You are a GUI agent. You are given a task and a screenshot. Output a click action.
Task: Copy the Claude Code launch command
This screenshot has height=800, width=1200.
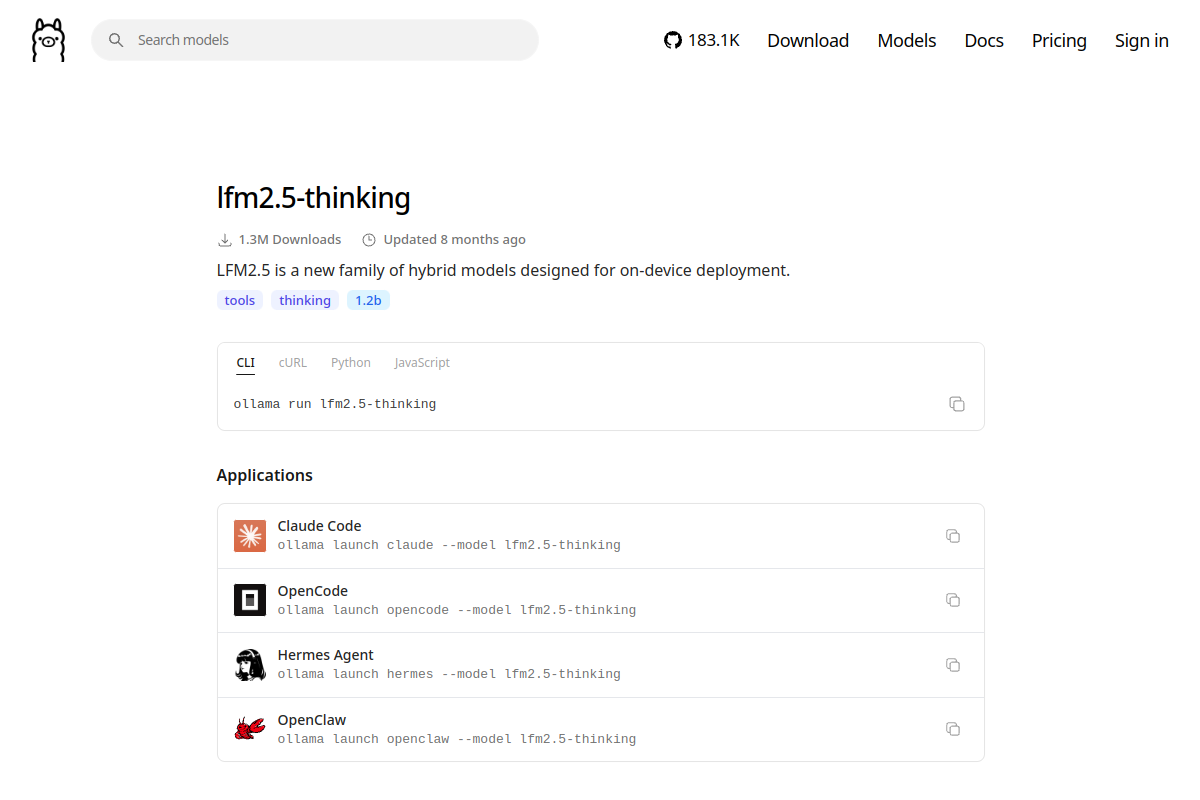pyautogui.click(x=953, y=536)
